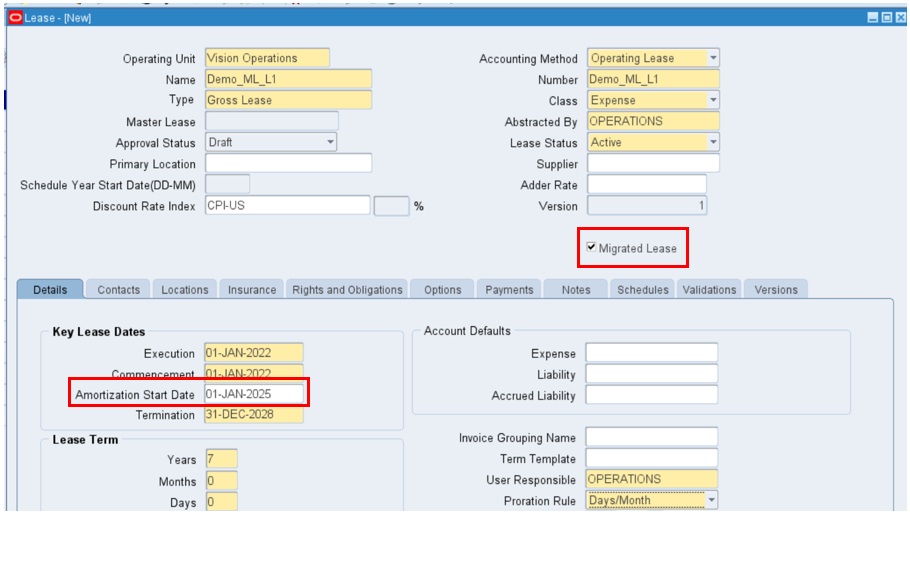Switch to the Details tab

(50, 290)
